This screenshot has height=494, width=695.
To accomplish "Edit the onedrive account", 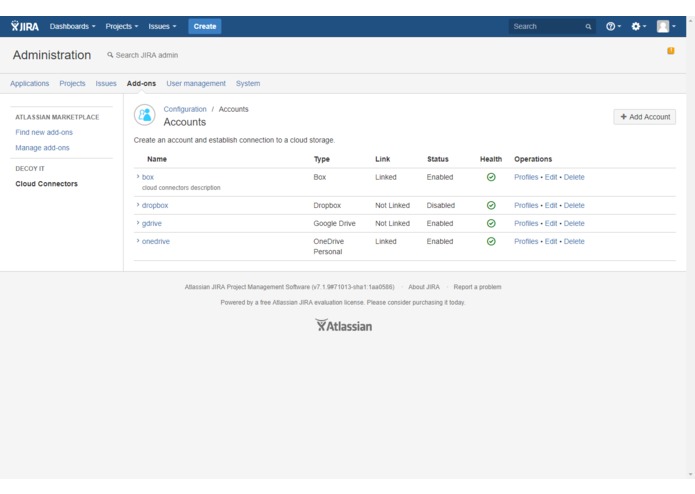I will [x=551, y=241].
